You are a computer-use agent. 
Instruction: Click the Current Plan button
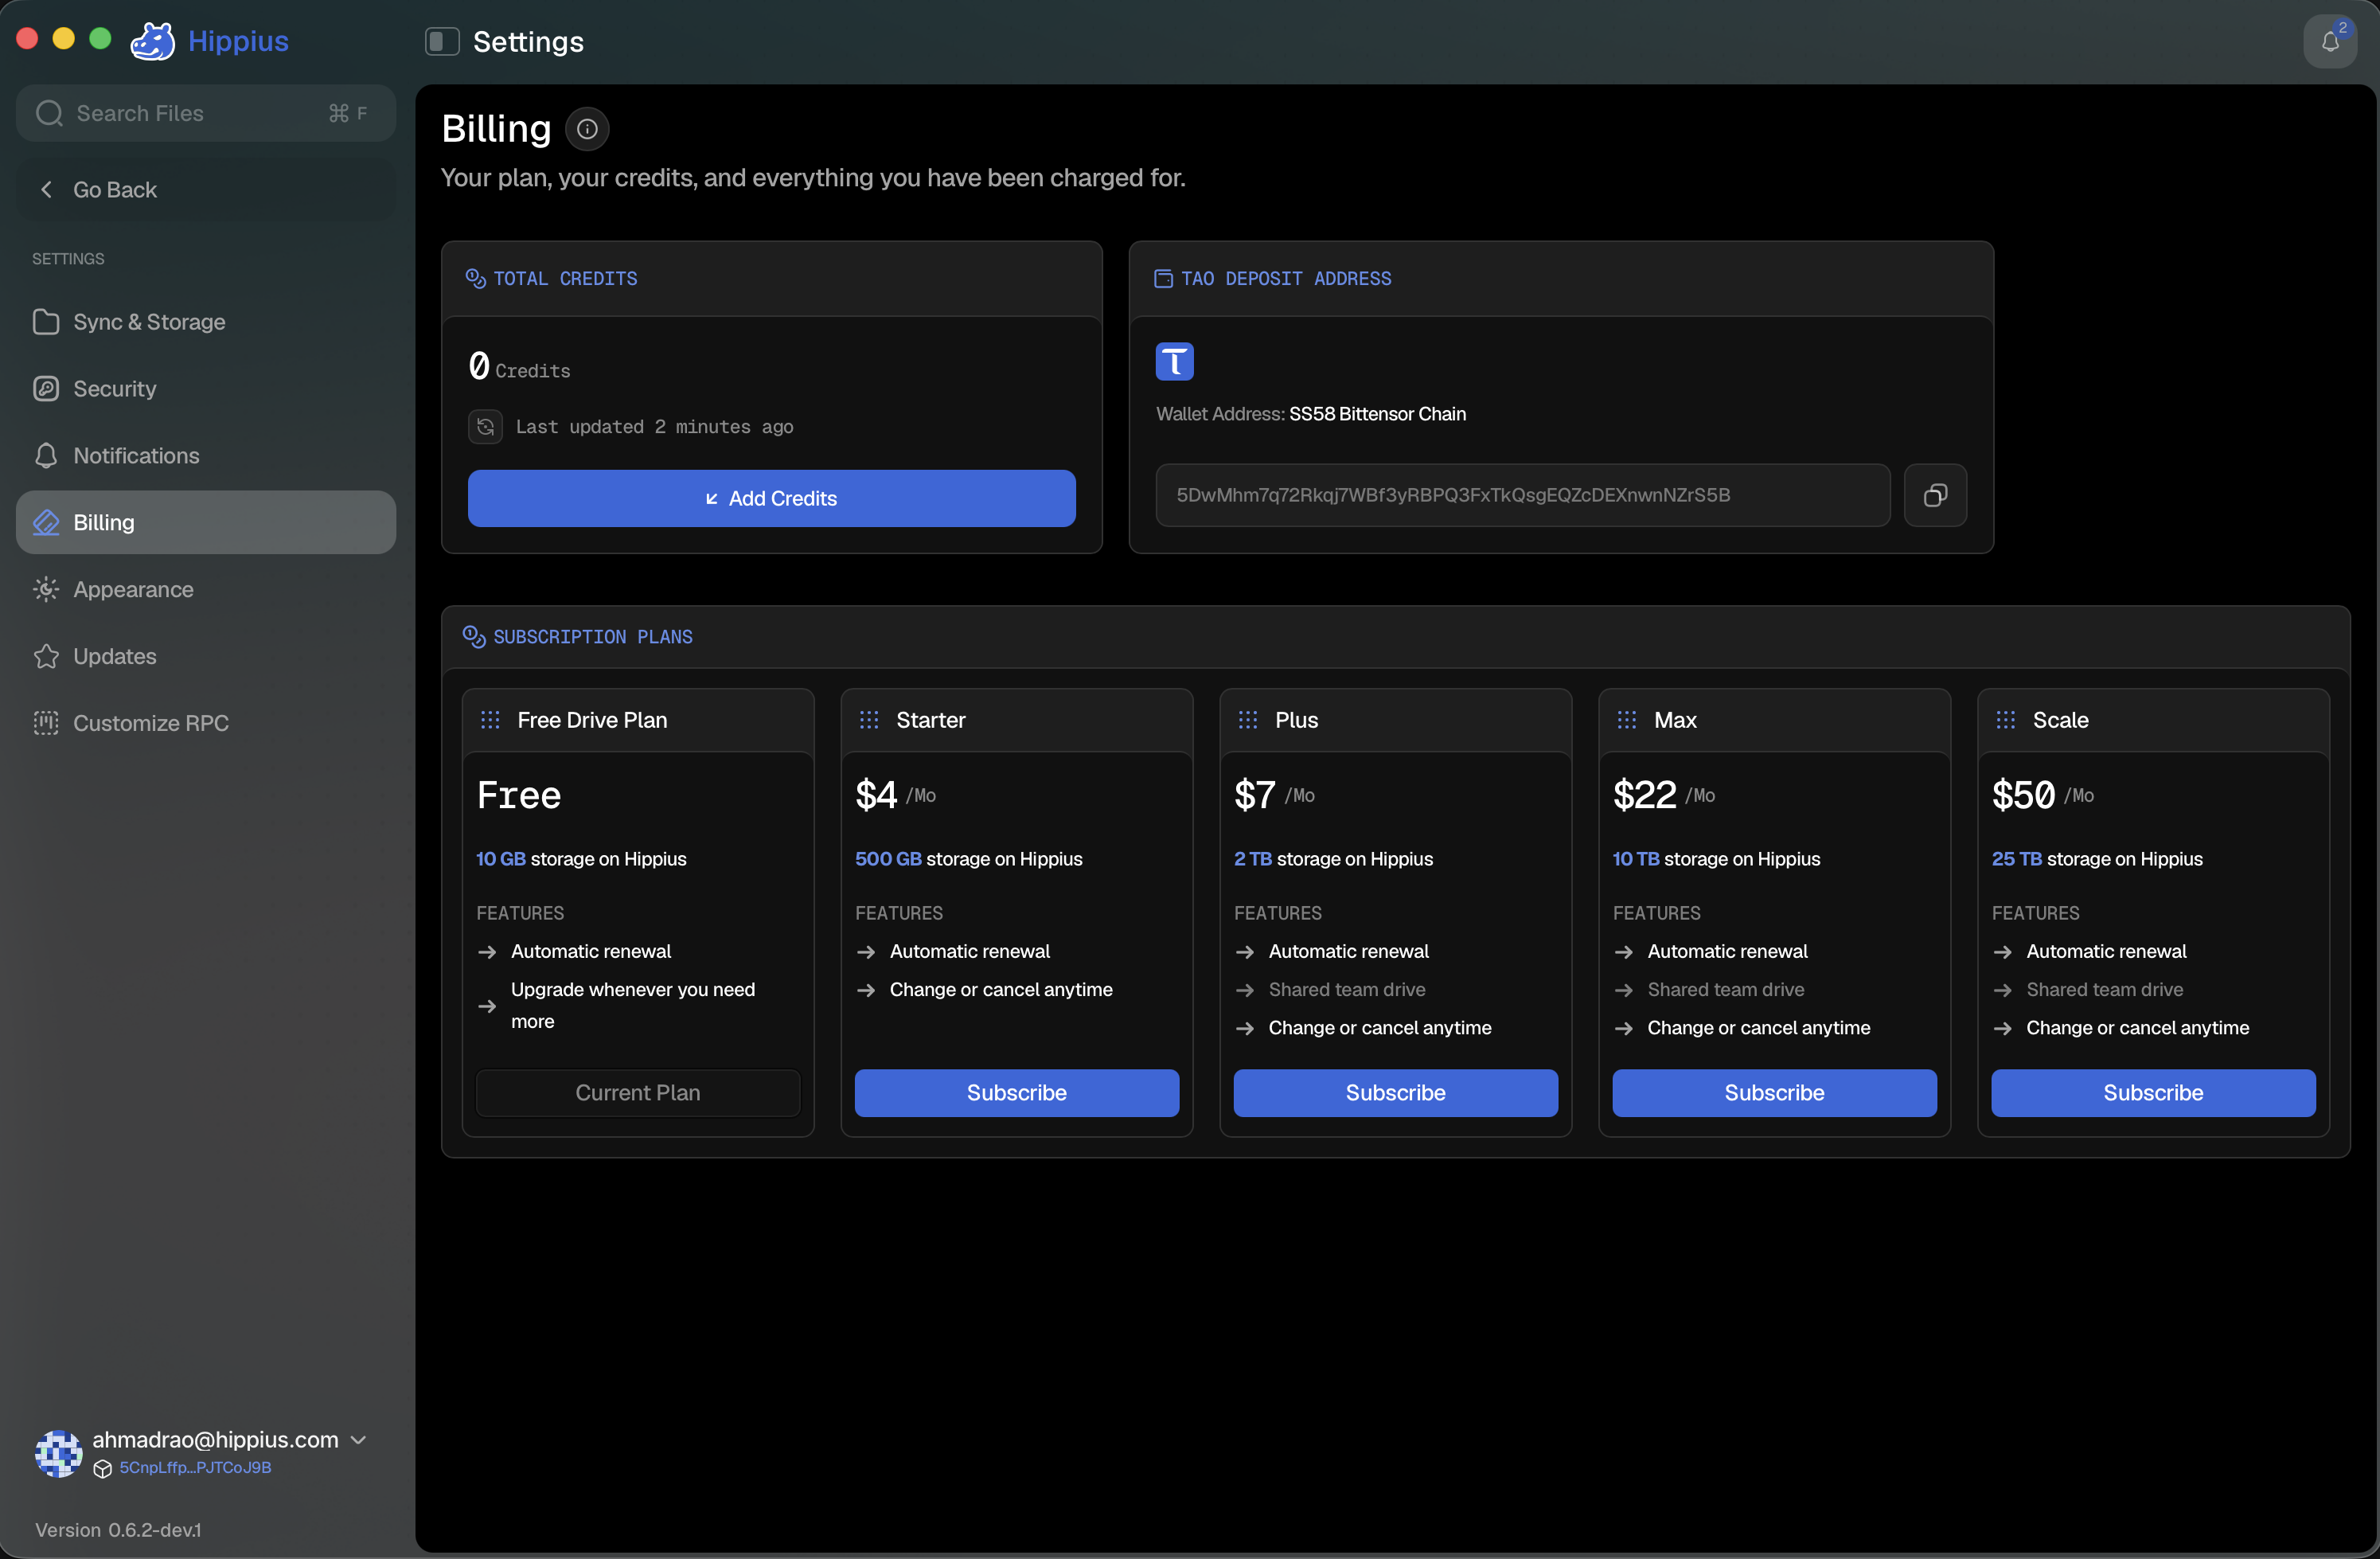638,1093
